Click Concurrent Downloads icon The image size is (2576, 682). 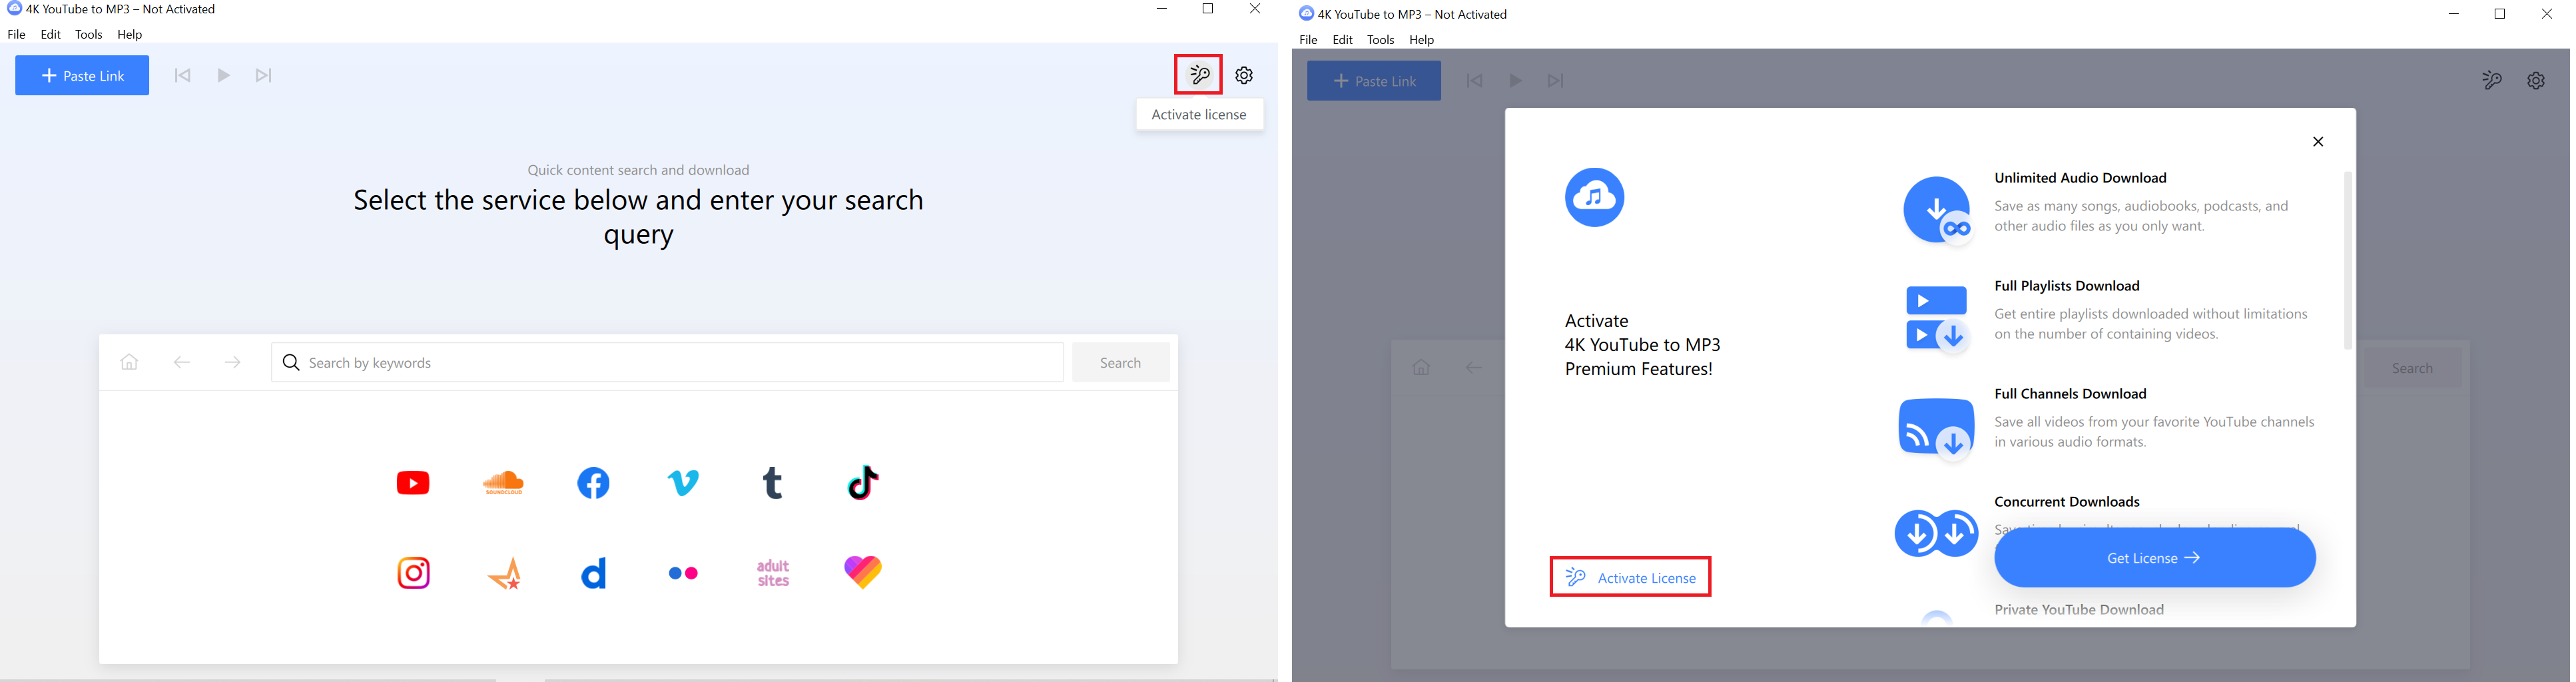pyautogui.click(x=1936, y=533)
